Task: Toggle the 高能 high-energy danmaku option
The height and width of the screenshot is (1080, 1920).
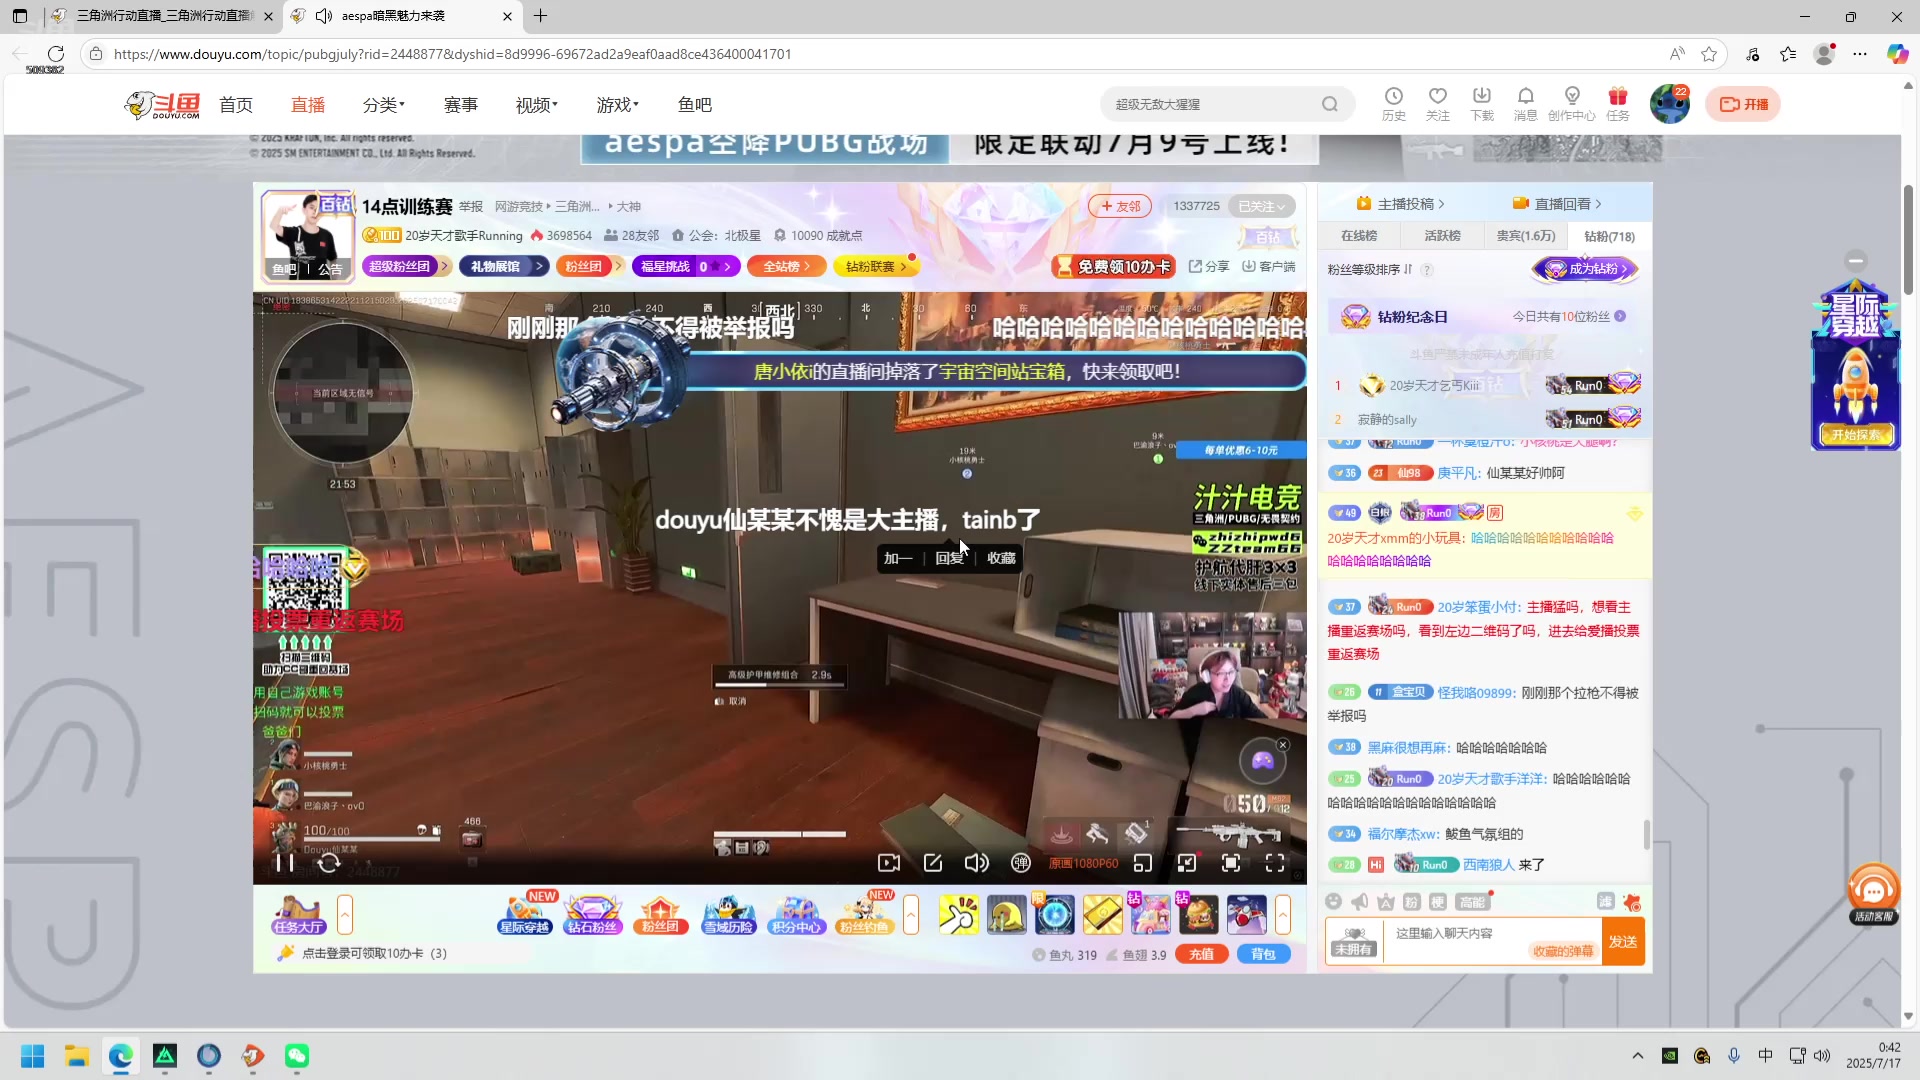Action: [1472, 902]
